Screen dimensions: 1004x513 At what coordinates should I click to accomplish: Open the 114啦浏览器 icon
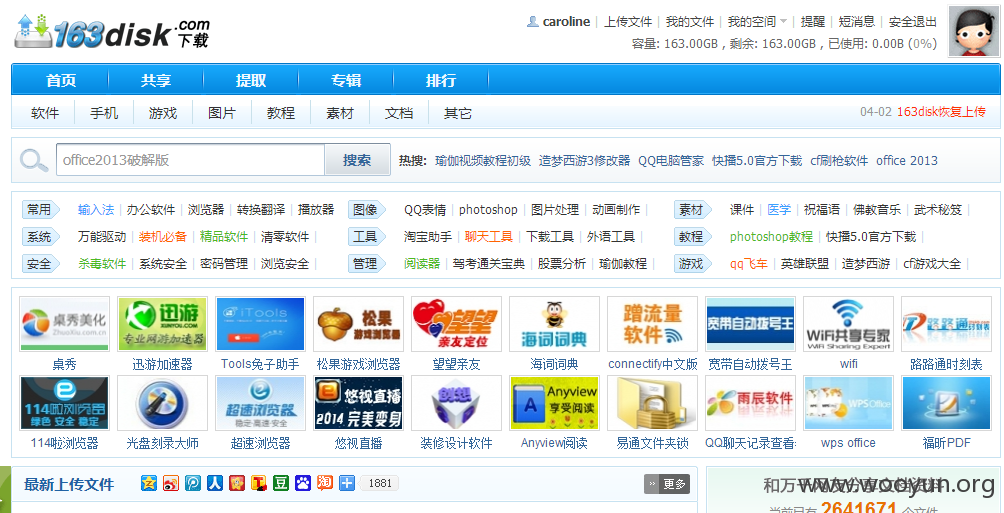65,402
